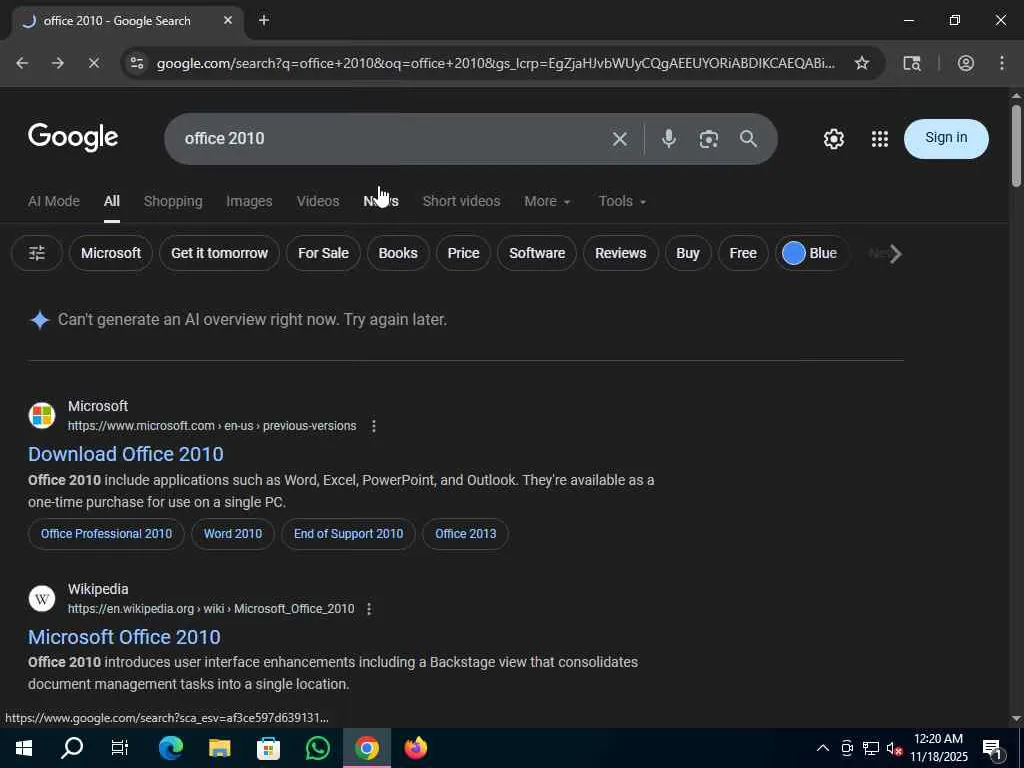This screenshot has width=1024, height=768.
Task: Open Google Lens search in Chrome toolbar
Action: [912, 63]
